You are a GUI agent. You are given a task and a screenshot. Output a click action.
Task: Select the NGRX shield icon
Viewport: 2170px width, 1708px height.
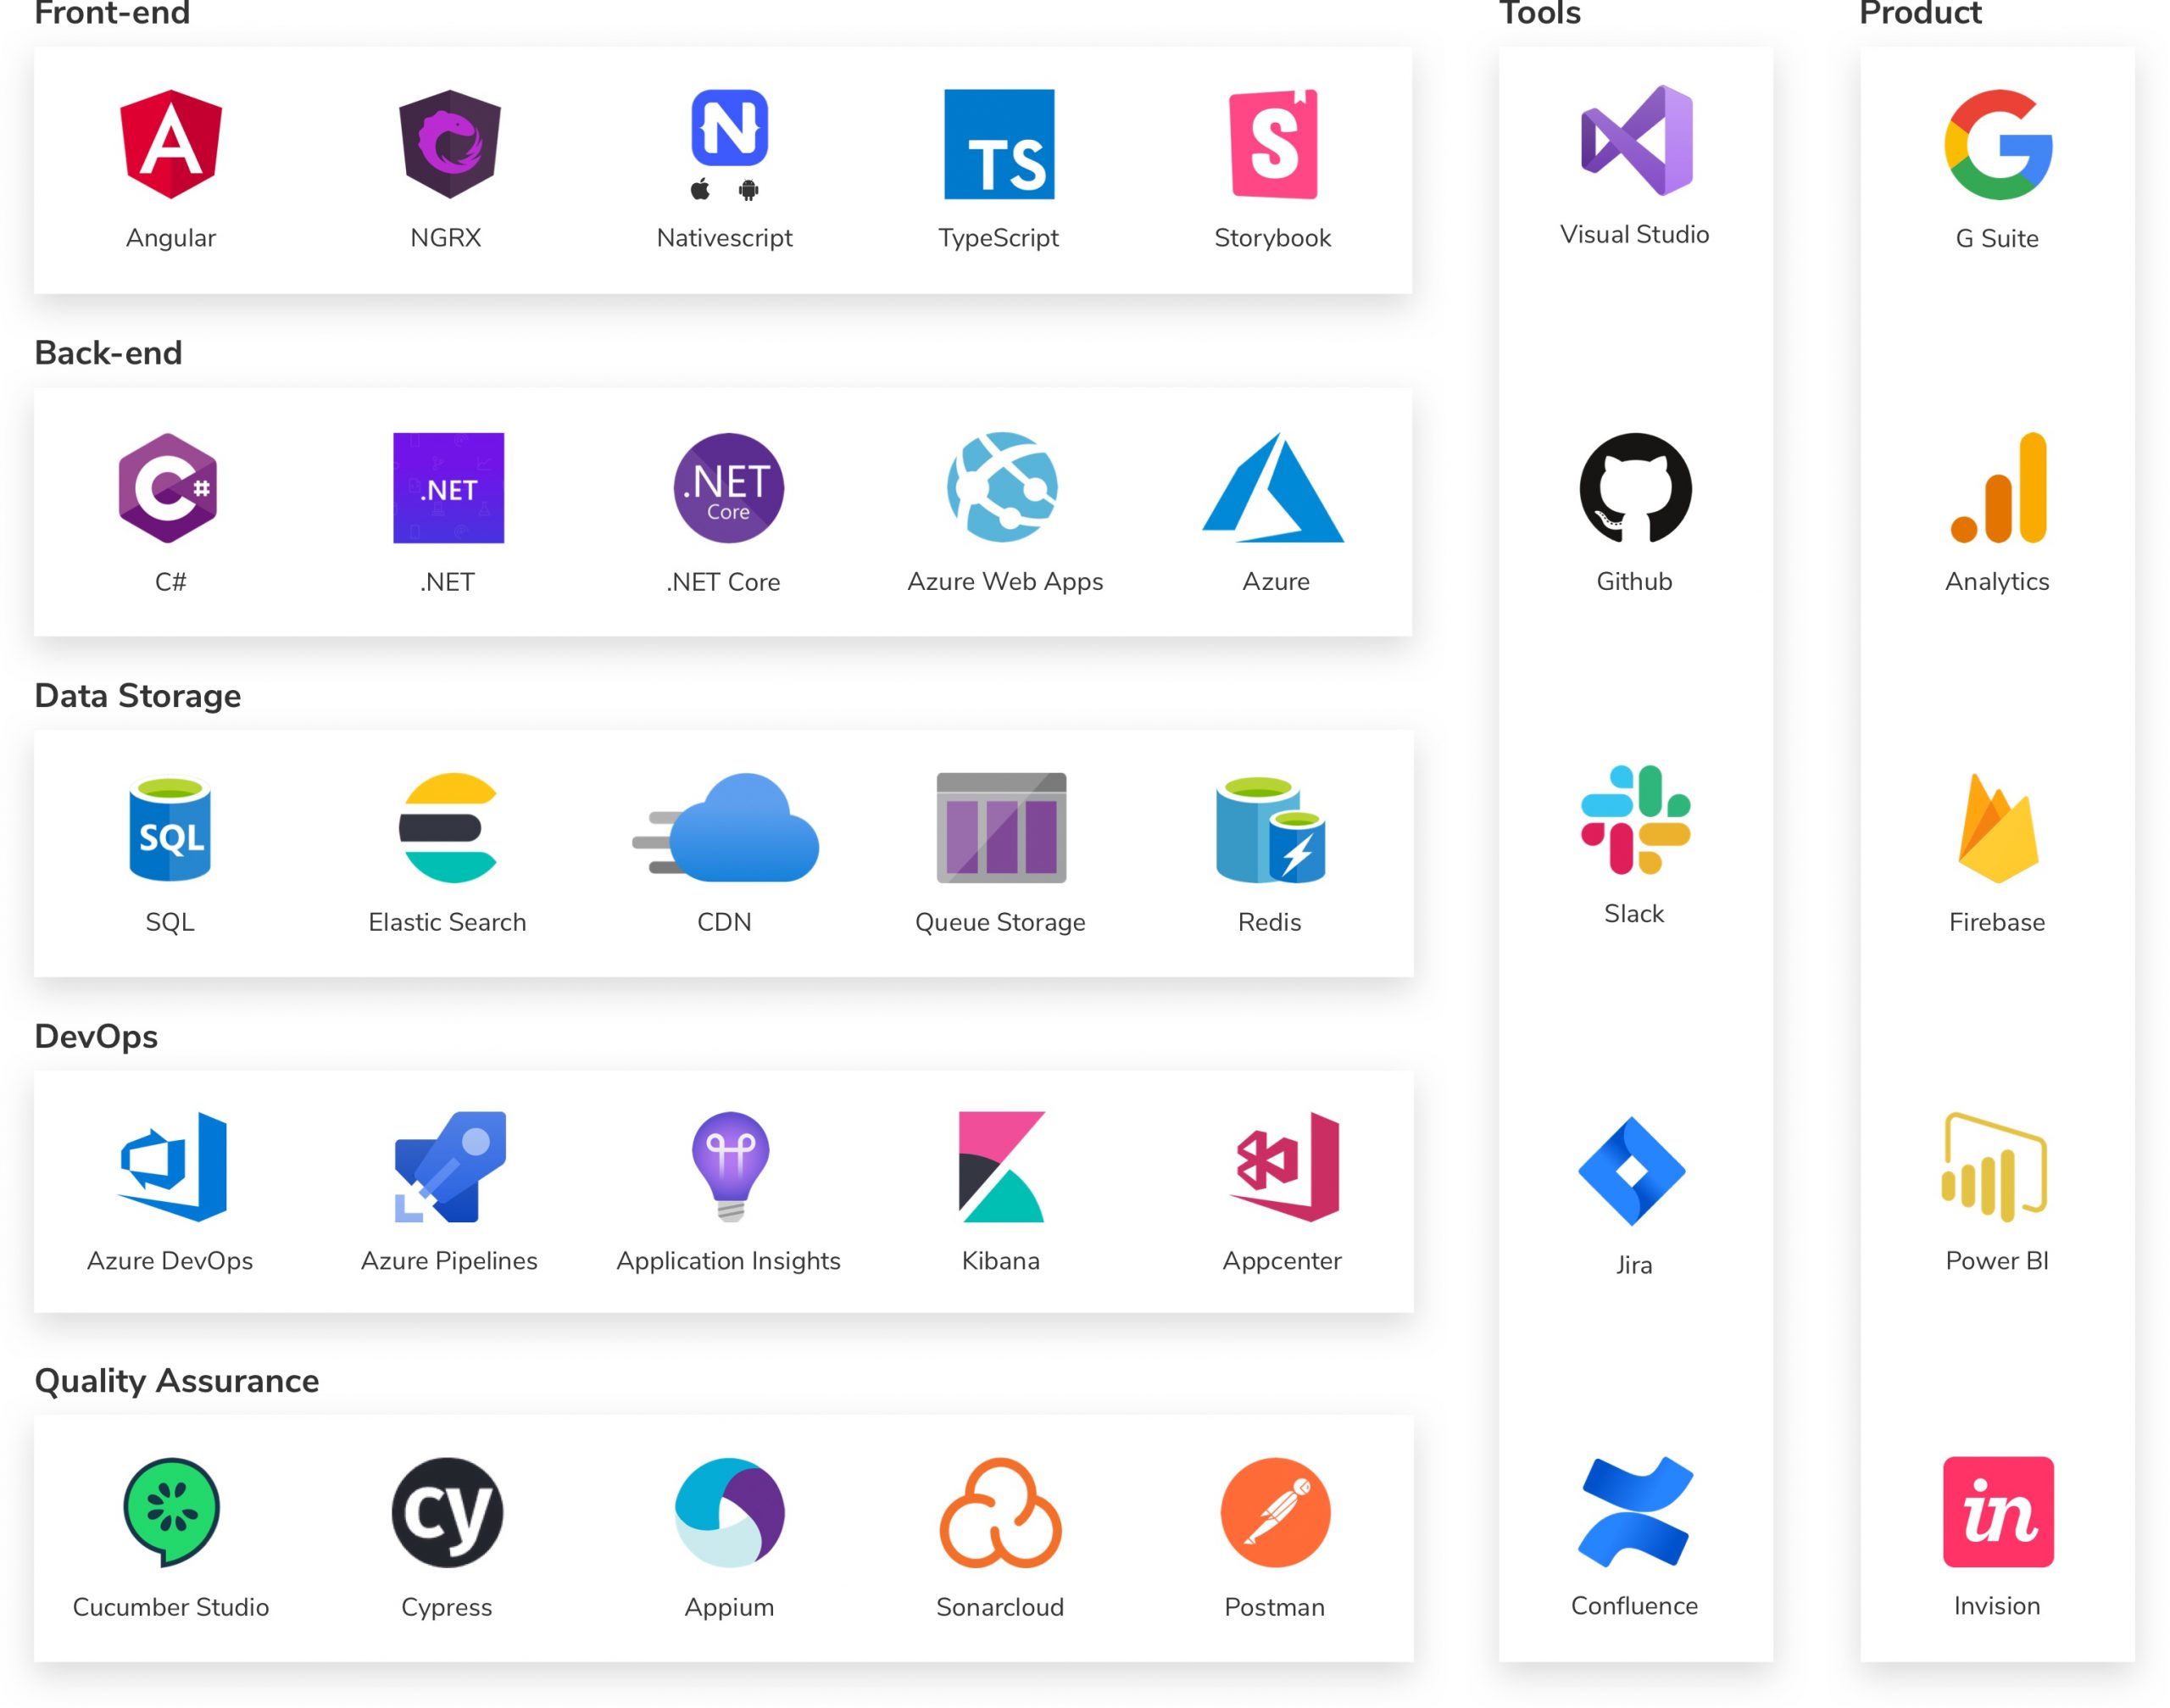tap(450, 144)
